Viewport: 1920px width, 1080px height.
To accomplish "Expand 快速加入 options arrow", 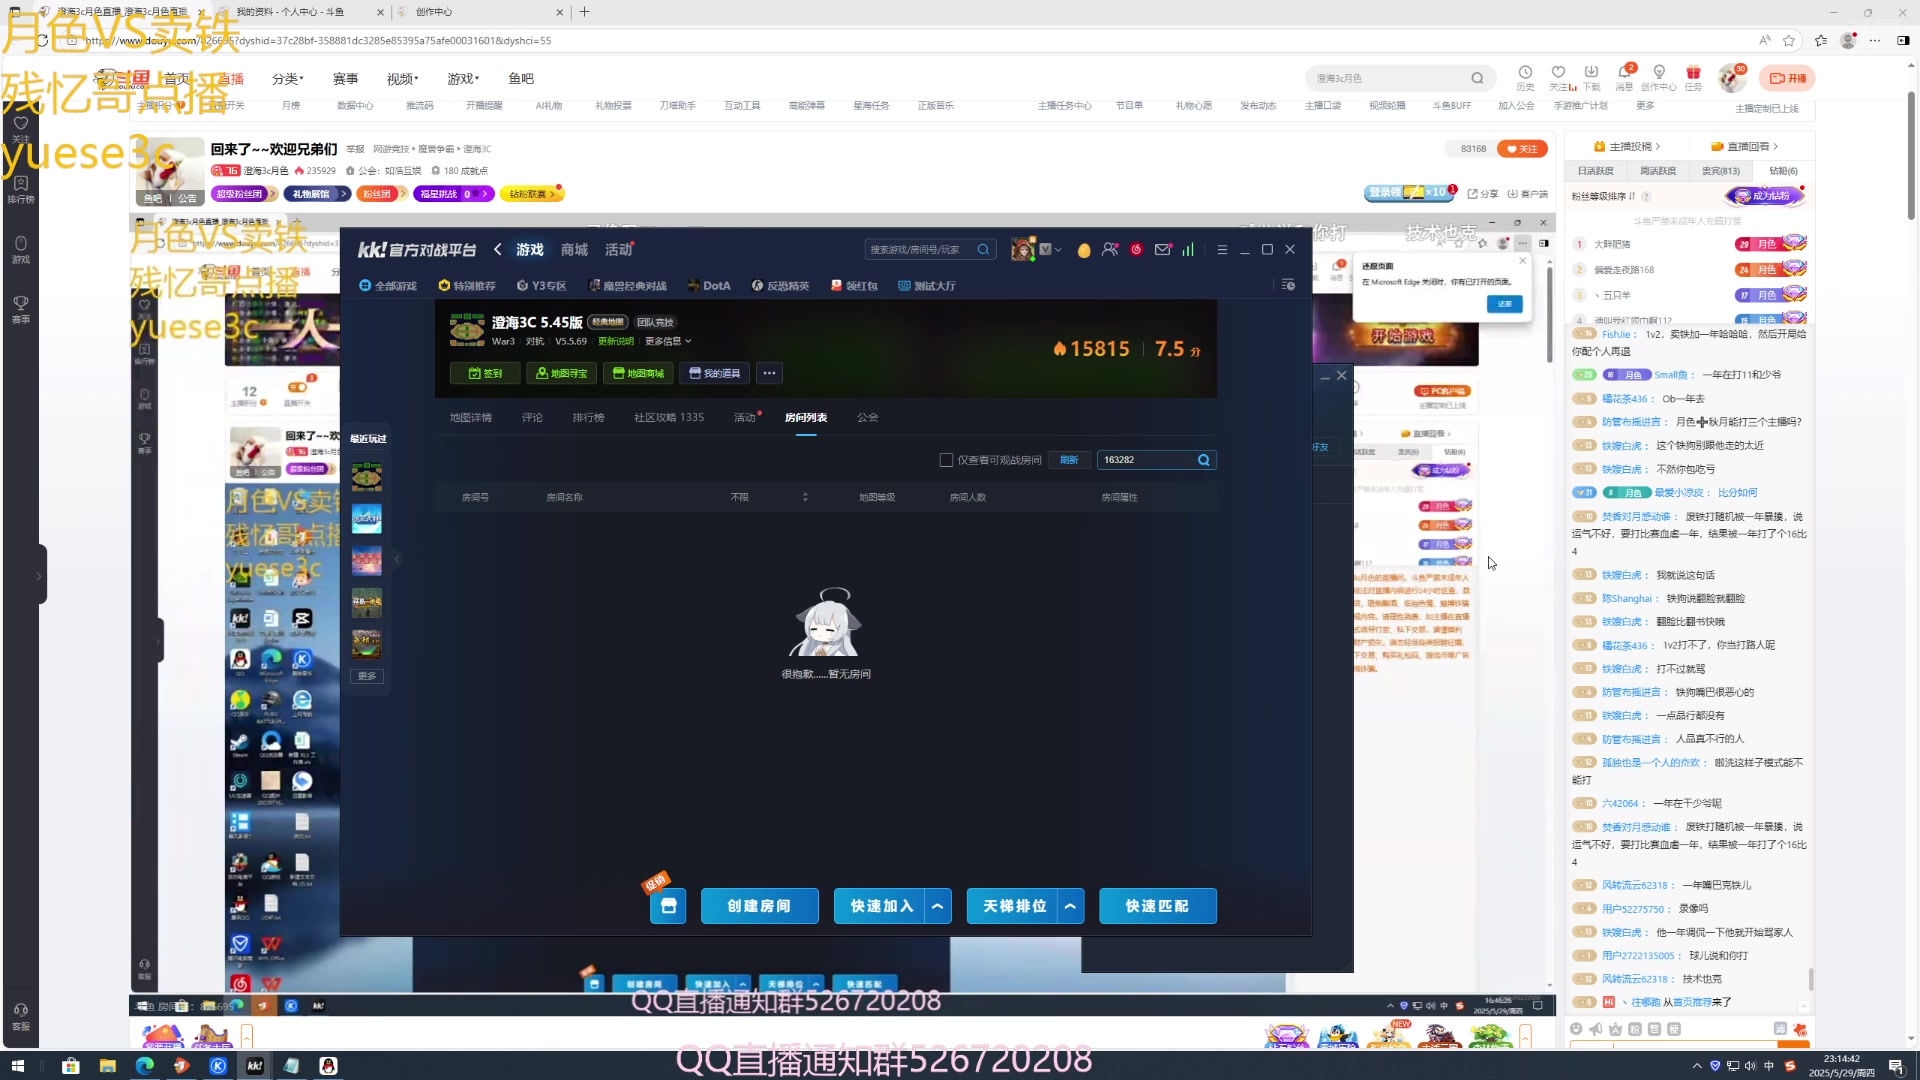I will click(938, 906).
